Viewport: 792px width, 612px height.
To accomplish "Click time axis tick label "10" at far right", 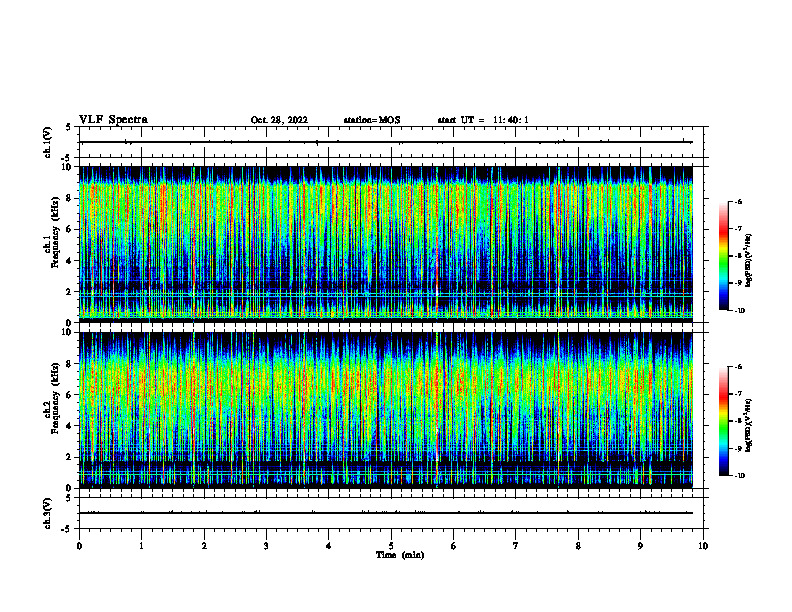I will click(x=703, y=546).
